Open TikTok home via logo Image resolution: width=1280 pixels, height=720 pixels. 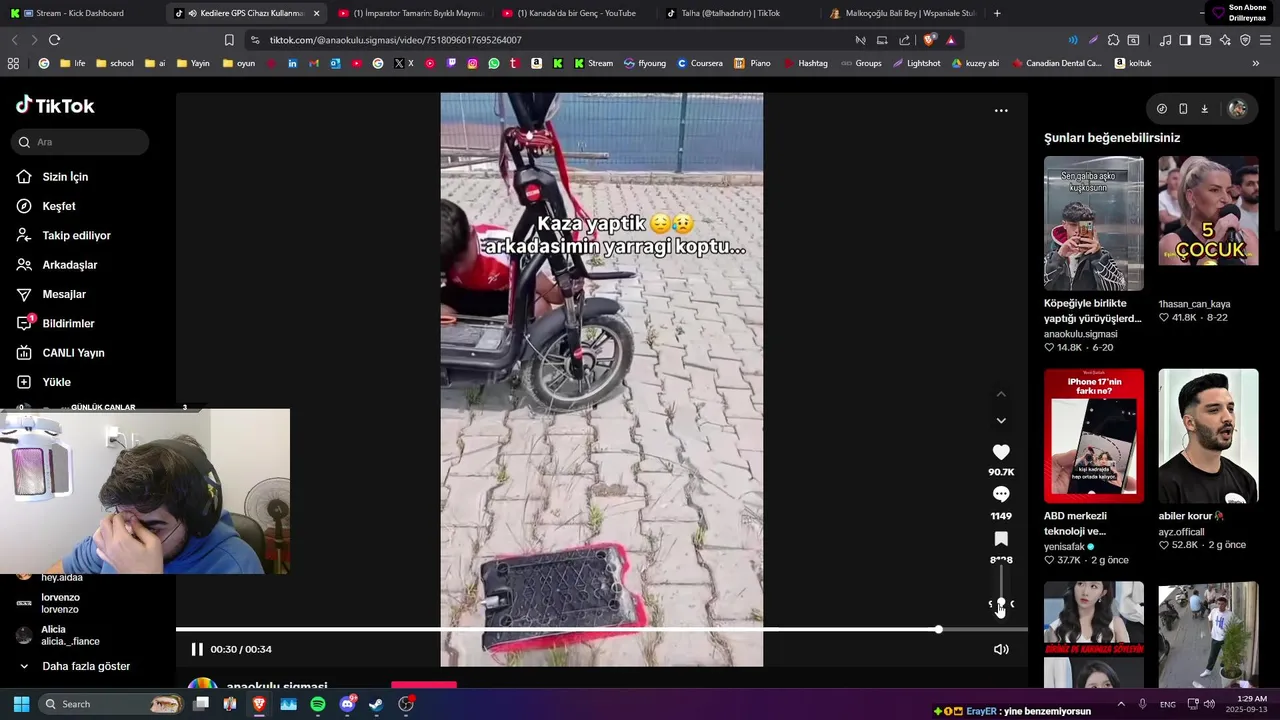(55, 105)
